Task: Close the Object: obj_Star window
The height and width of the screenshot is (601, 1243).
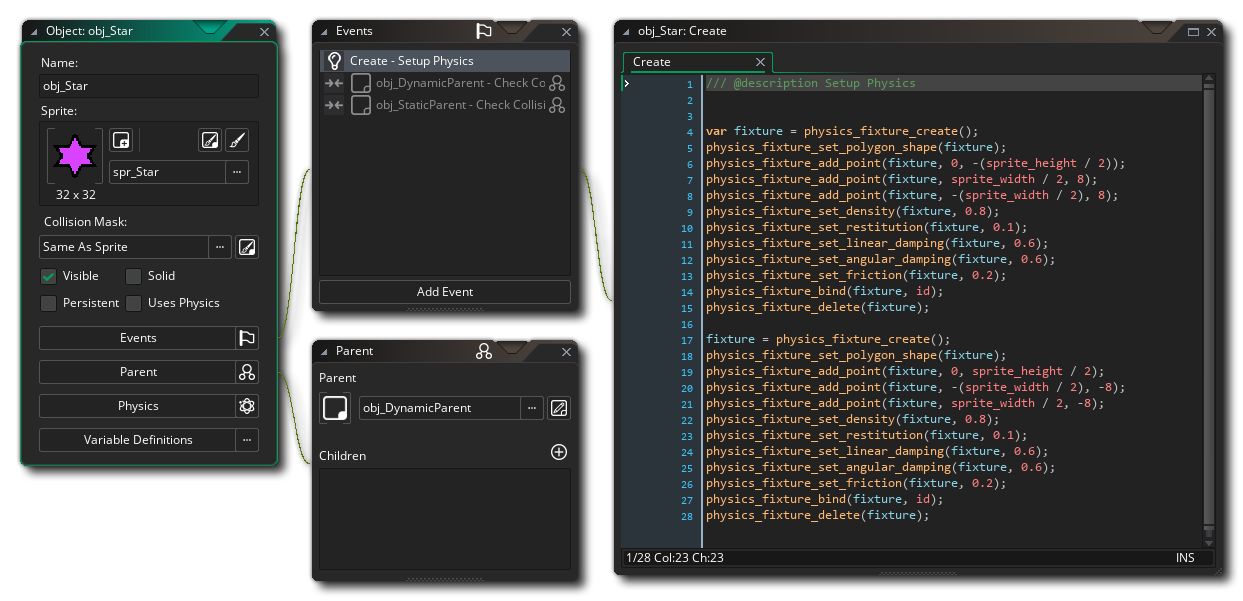Action: 264,32
